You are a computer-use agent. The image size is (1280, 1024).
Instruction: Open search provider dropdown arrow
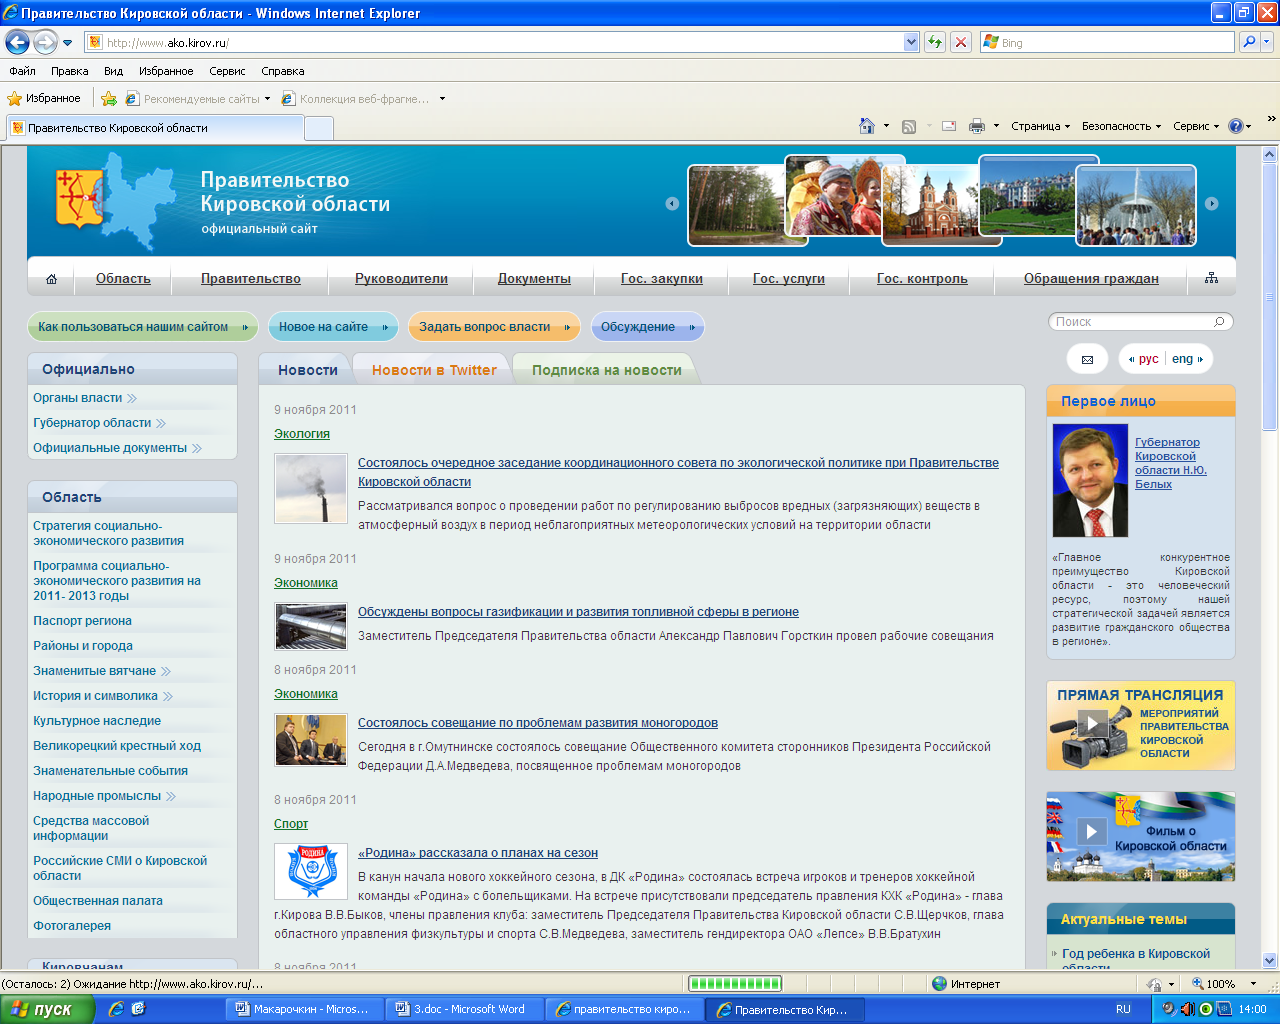point(1268,42)
